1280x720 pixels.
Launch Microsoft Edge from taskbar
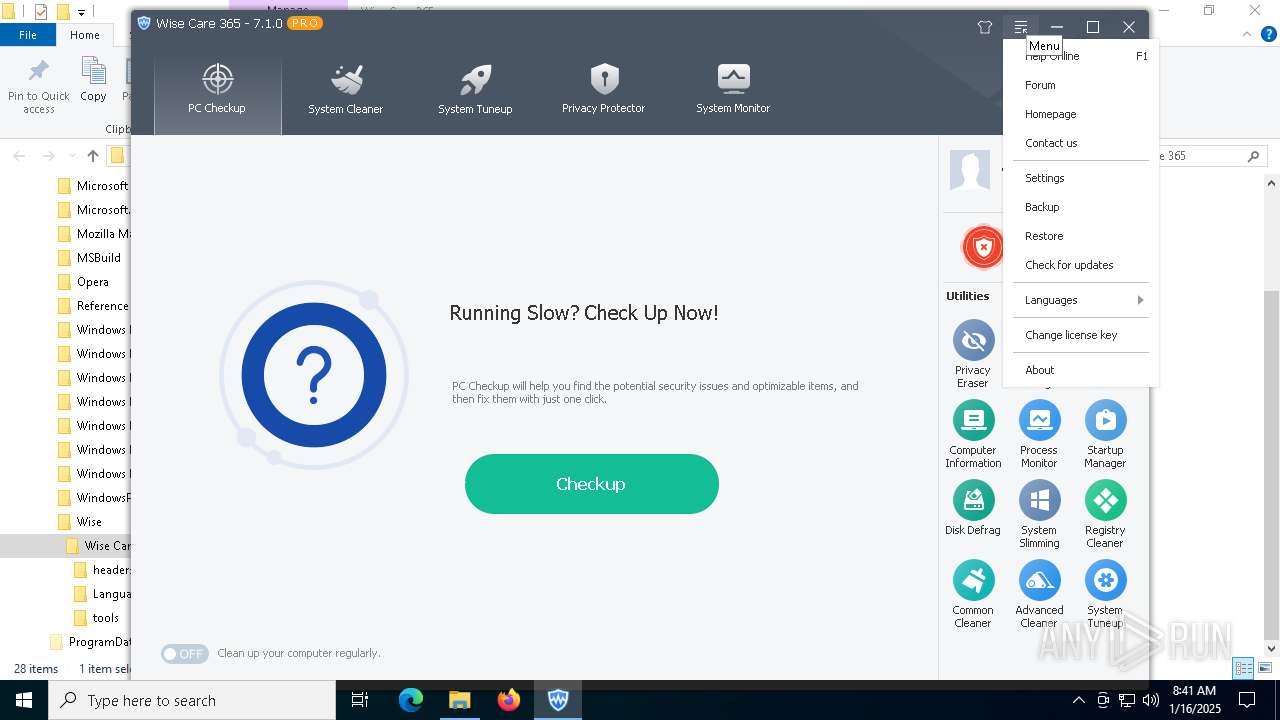click(411, 700)
